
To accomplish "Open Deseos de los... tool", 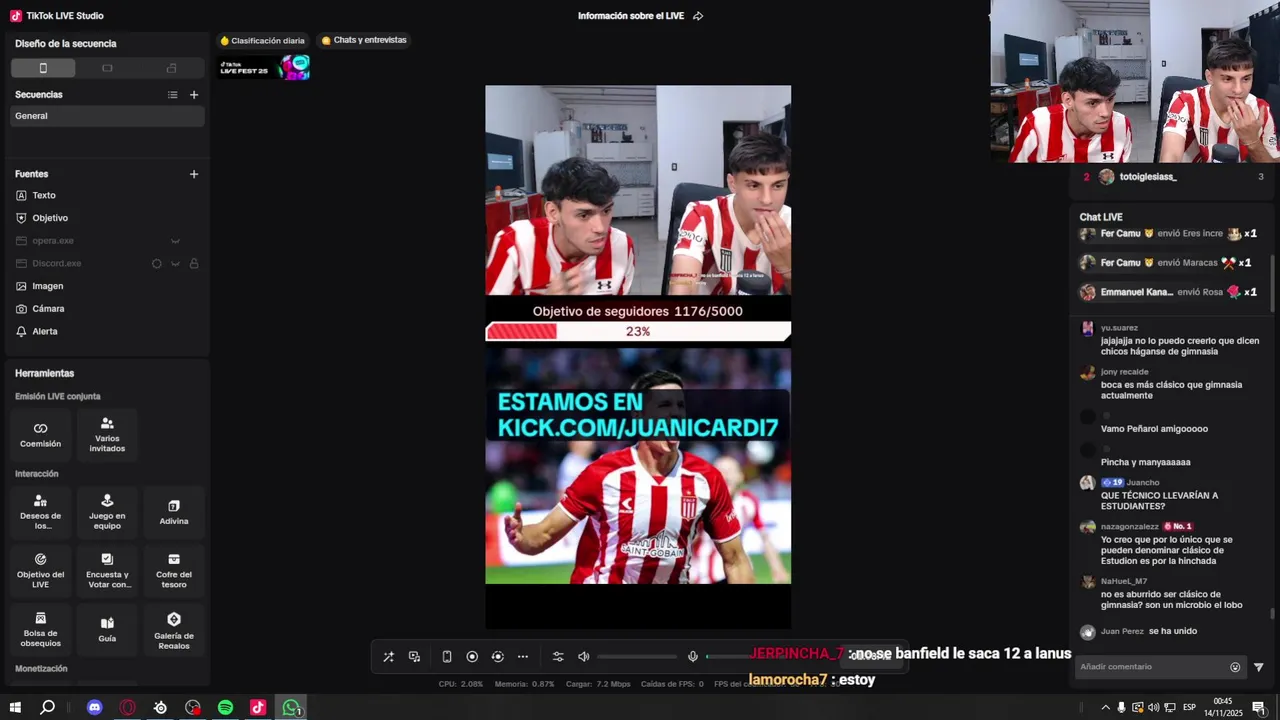I will point(41,512).
